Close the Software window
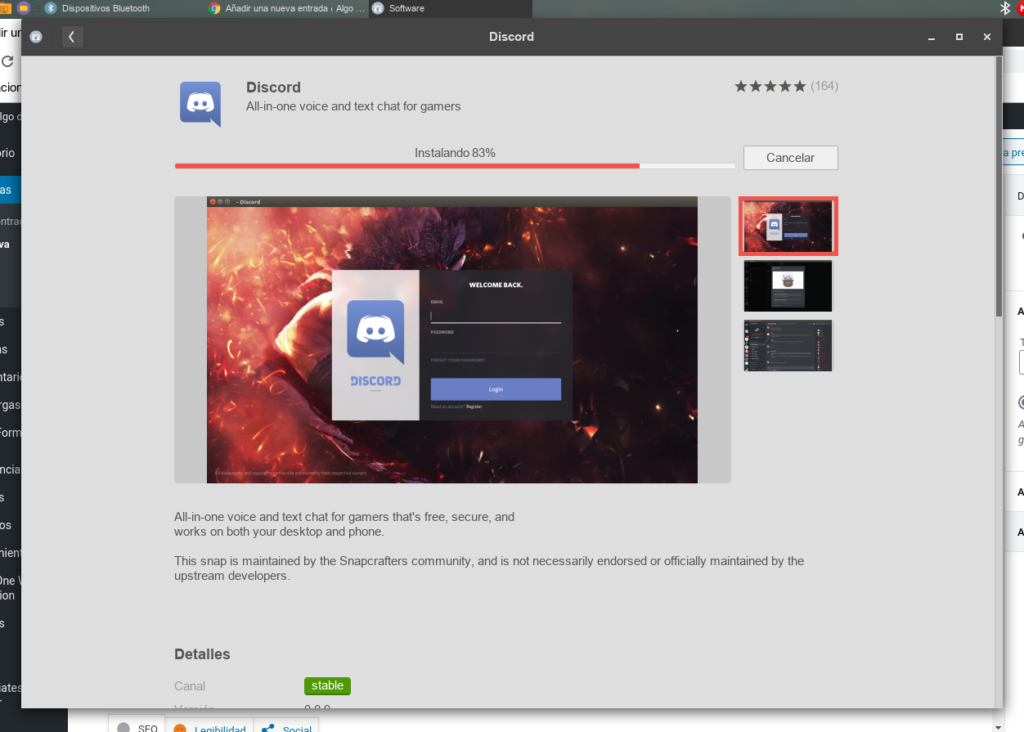 point(987,37)
